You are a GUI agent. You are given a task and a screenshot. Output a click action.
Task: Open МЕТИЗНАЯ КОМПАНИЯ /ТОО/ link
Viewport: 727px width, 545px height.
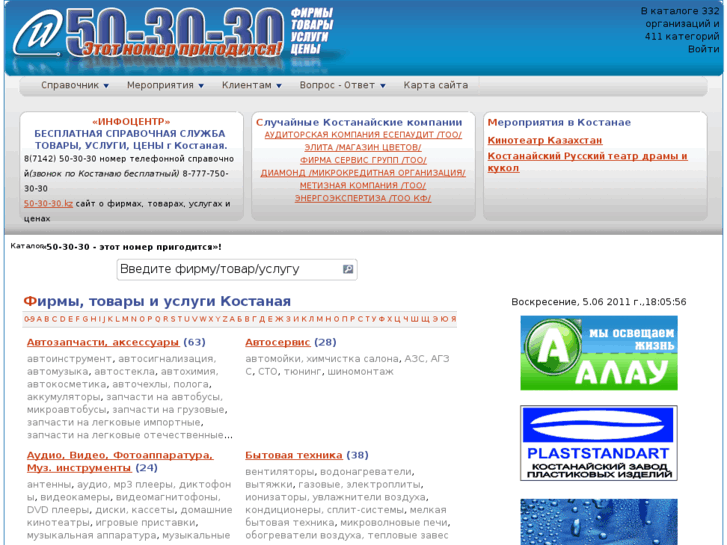click(363, 186)
